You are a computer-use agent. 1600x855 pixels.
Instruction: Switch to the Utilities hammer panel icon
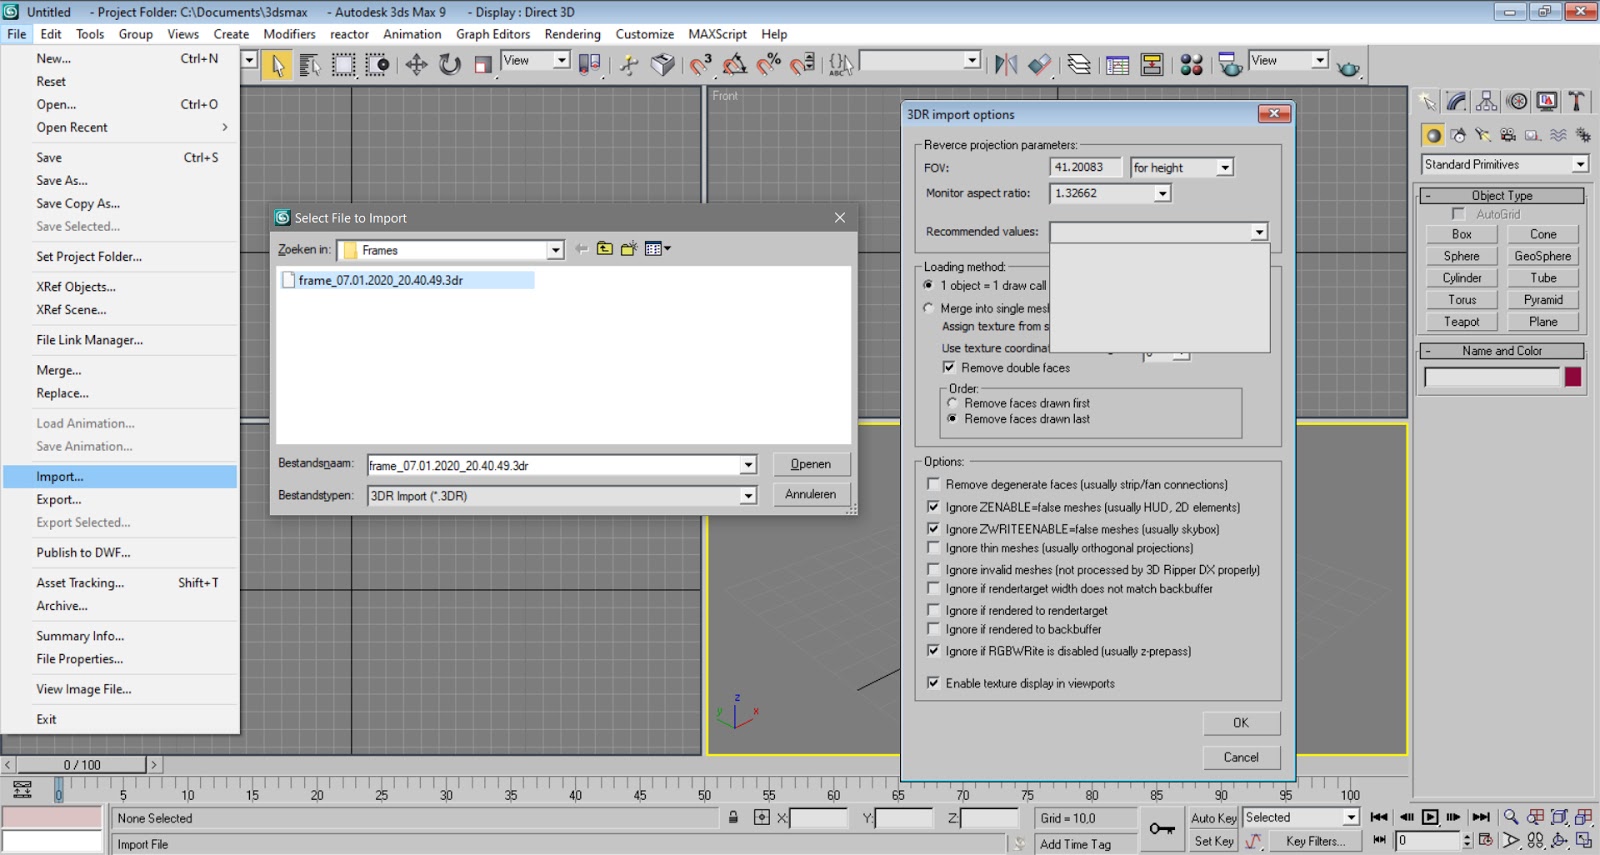pos(1577,101)
